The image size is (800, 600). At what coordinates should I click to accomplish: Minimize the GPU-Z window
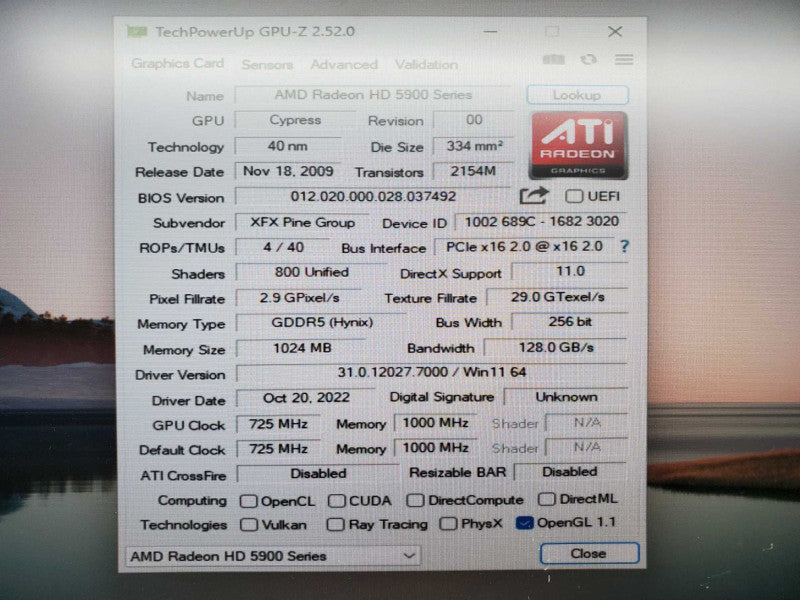click(490, 32)
